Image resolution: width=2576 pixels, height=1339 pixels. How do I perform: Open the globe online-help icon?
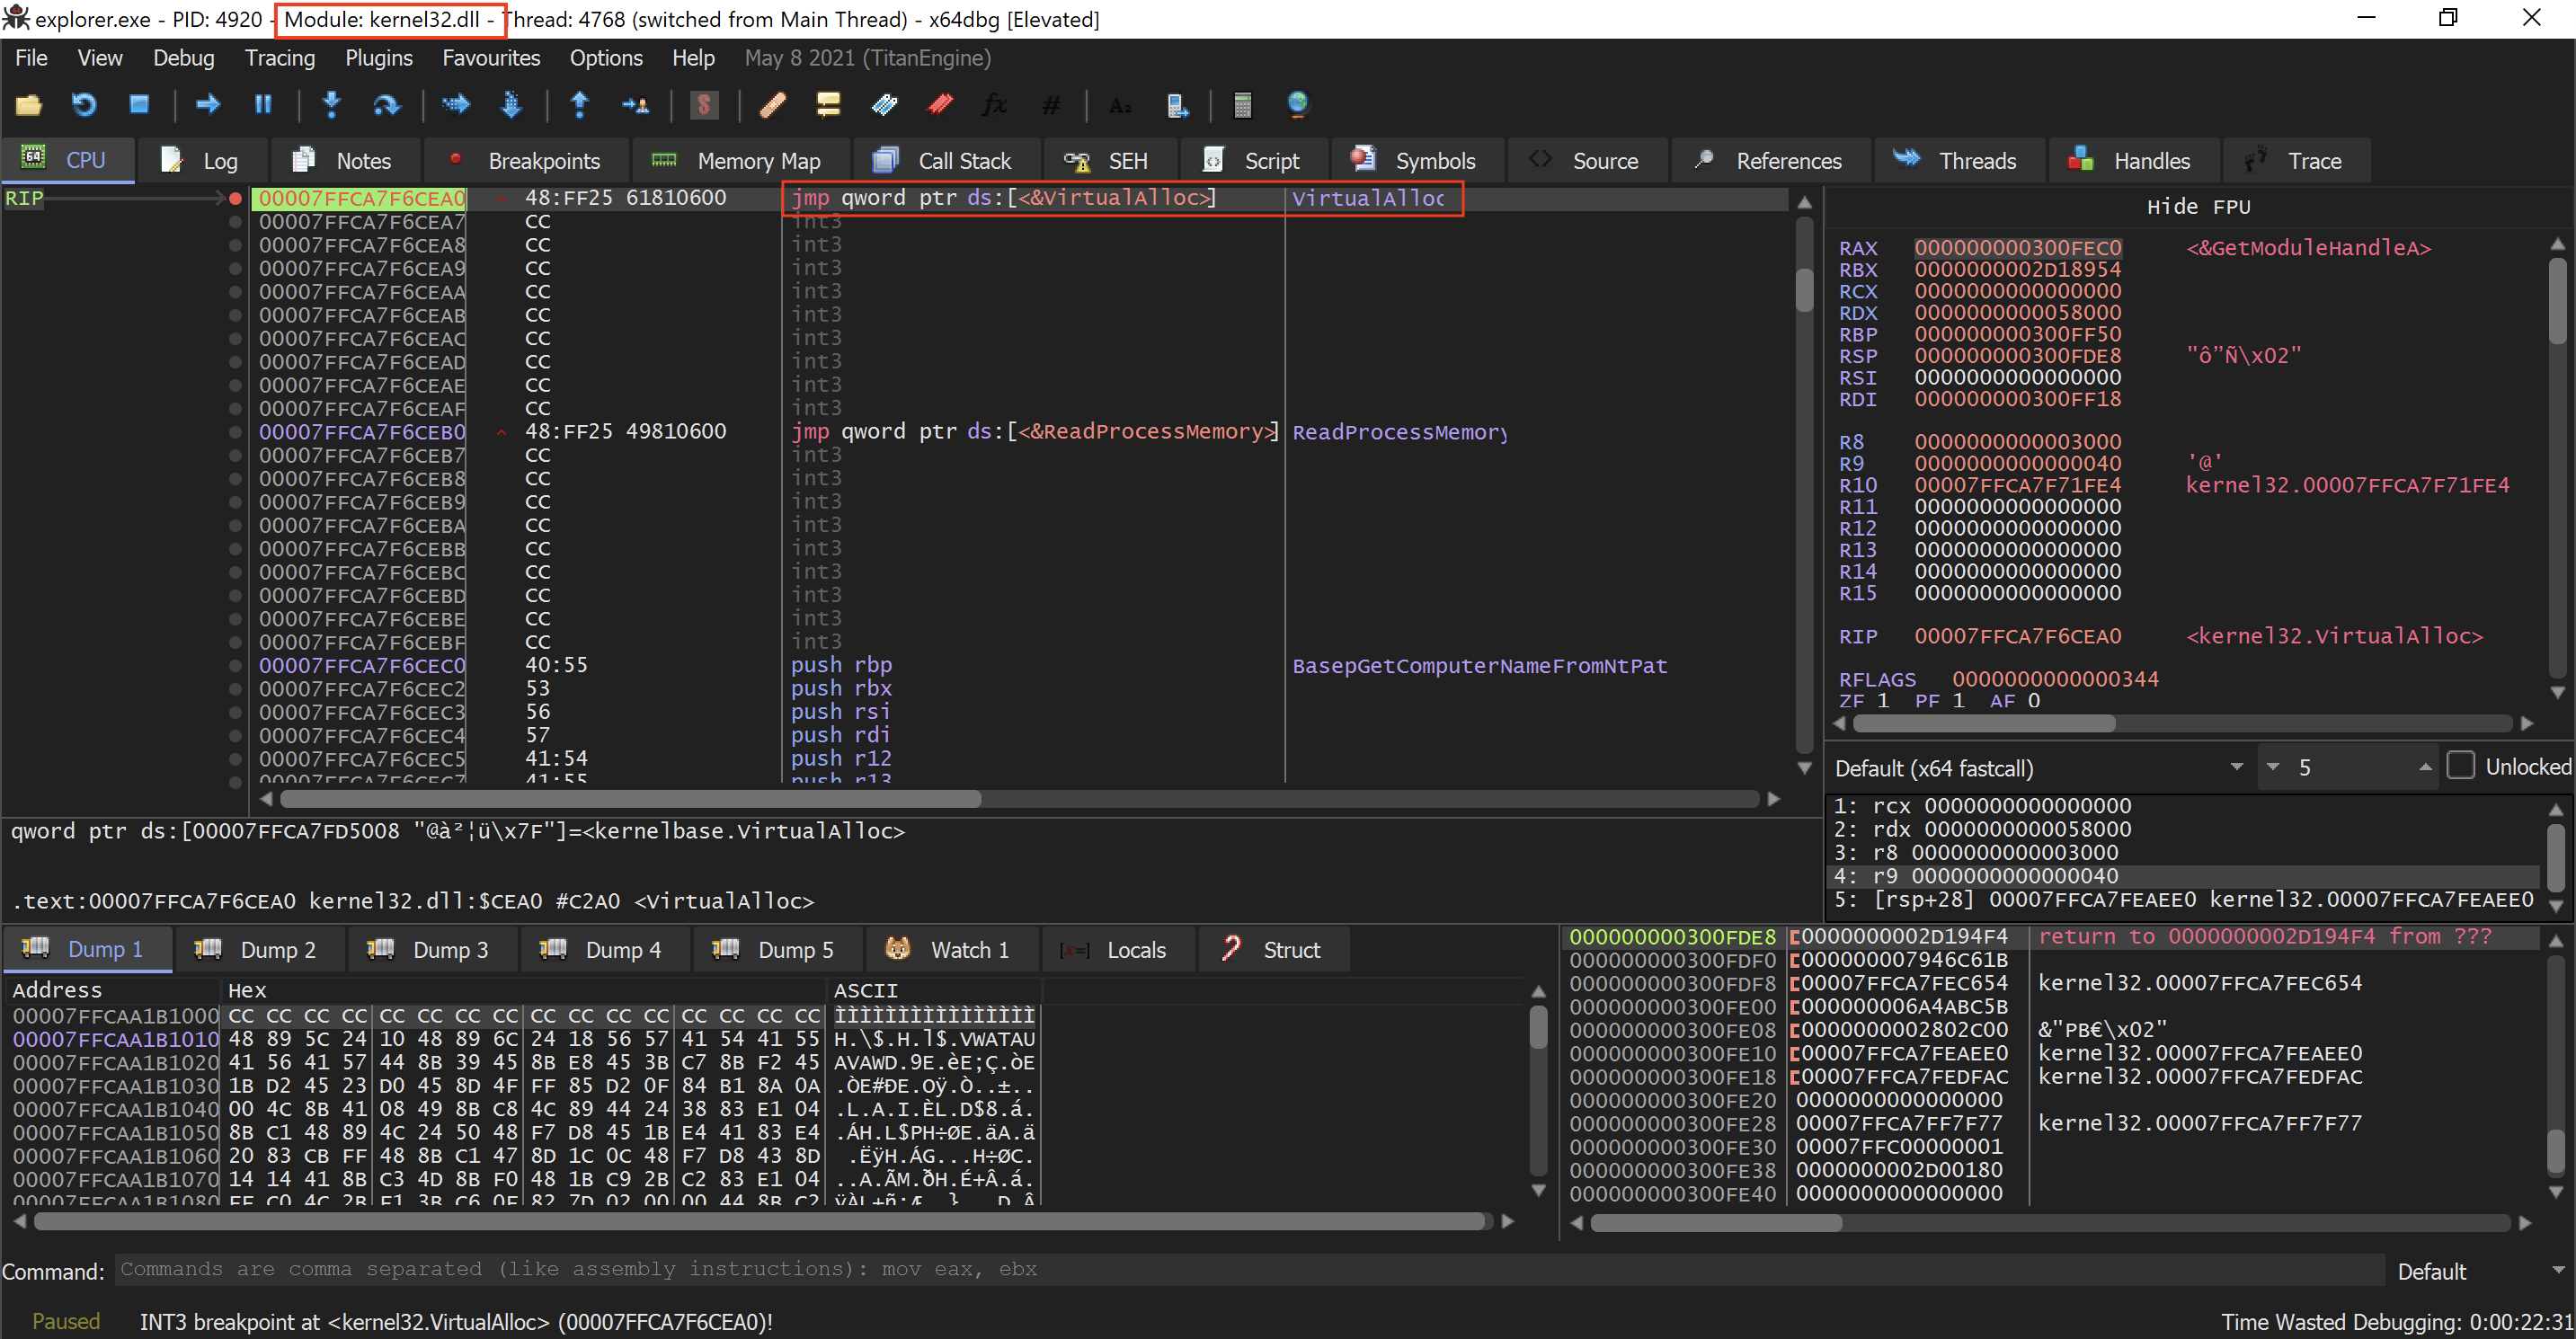click(x=1298, y=104)
